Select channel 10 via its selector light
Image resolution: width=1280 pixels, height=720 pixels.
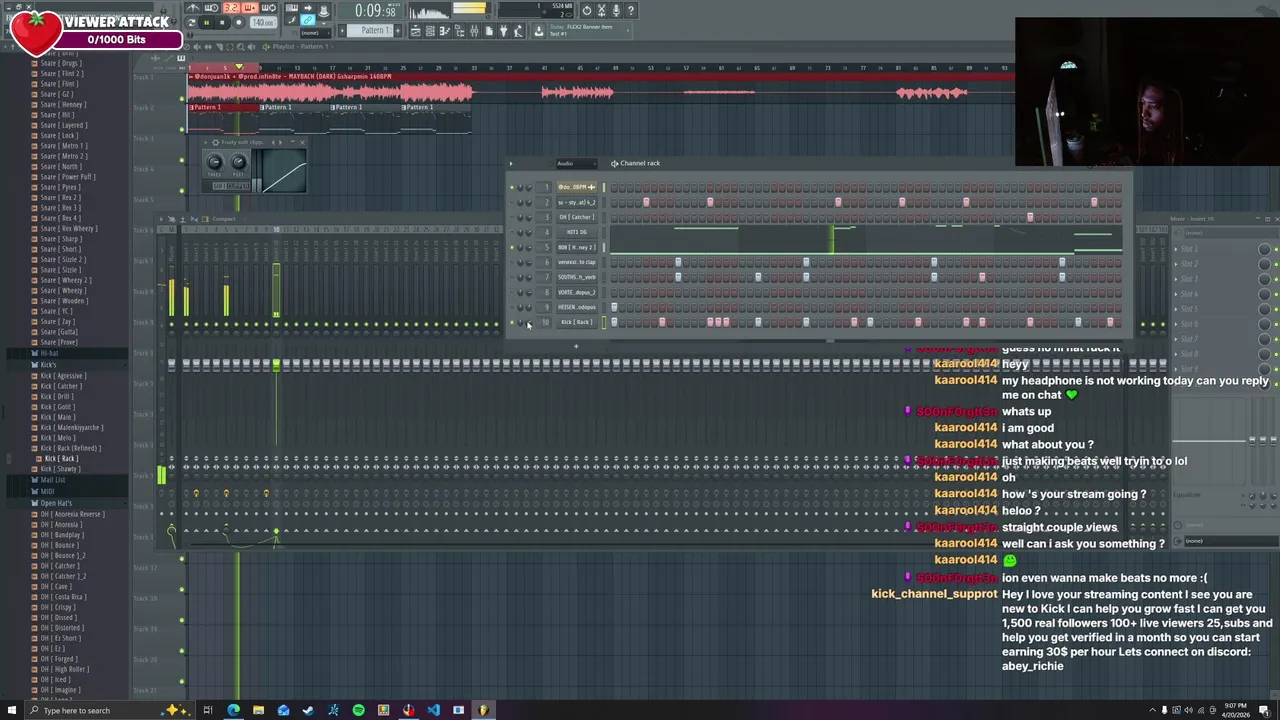pos(604,322)
